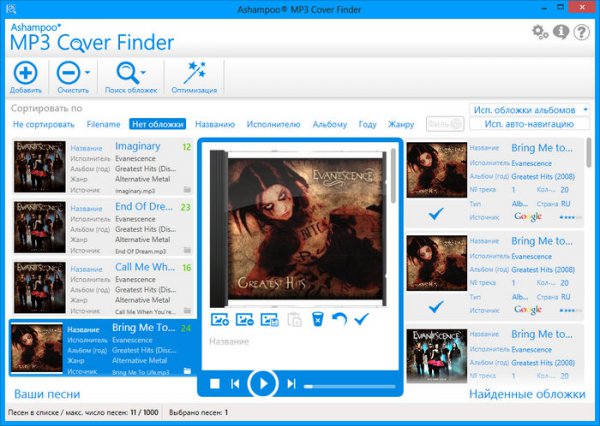600x426 pixels.
Task: Open help via the question mark icon
Action: coord(582,32)
